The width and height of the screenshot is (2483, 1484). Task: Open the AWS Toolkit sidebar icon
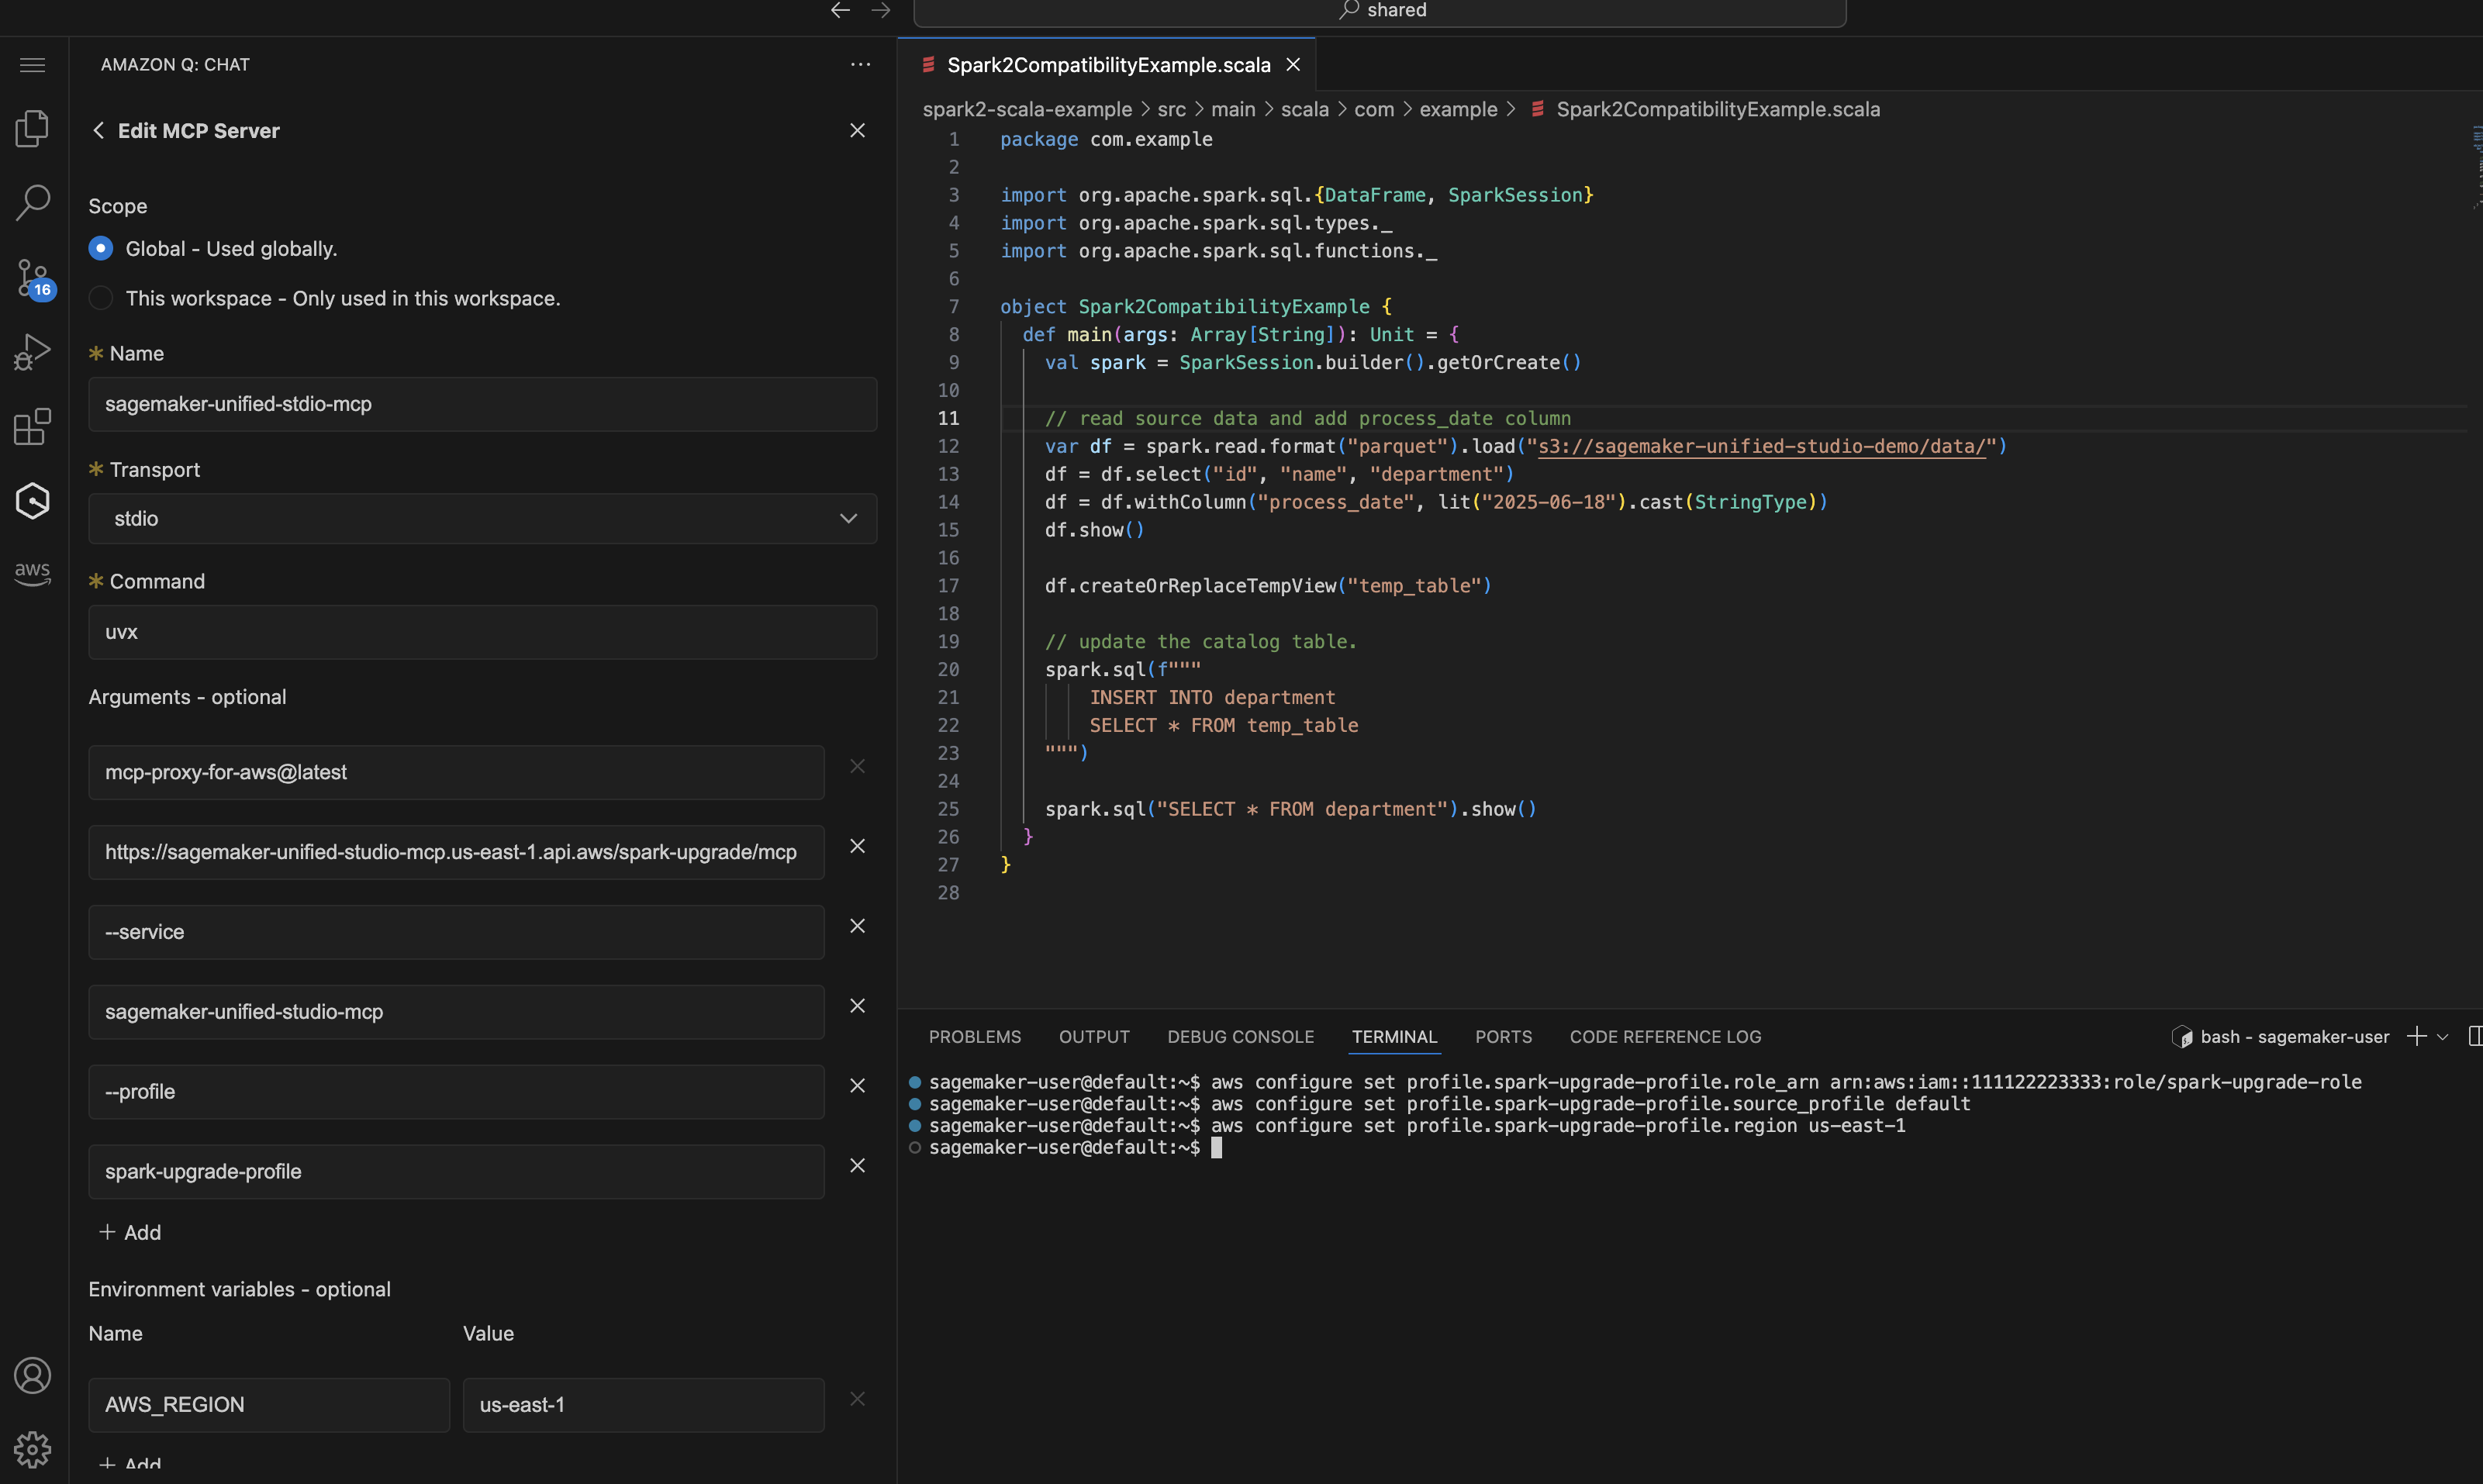pyautogui.click(x=32, y=573)
